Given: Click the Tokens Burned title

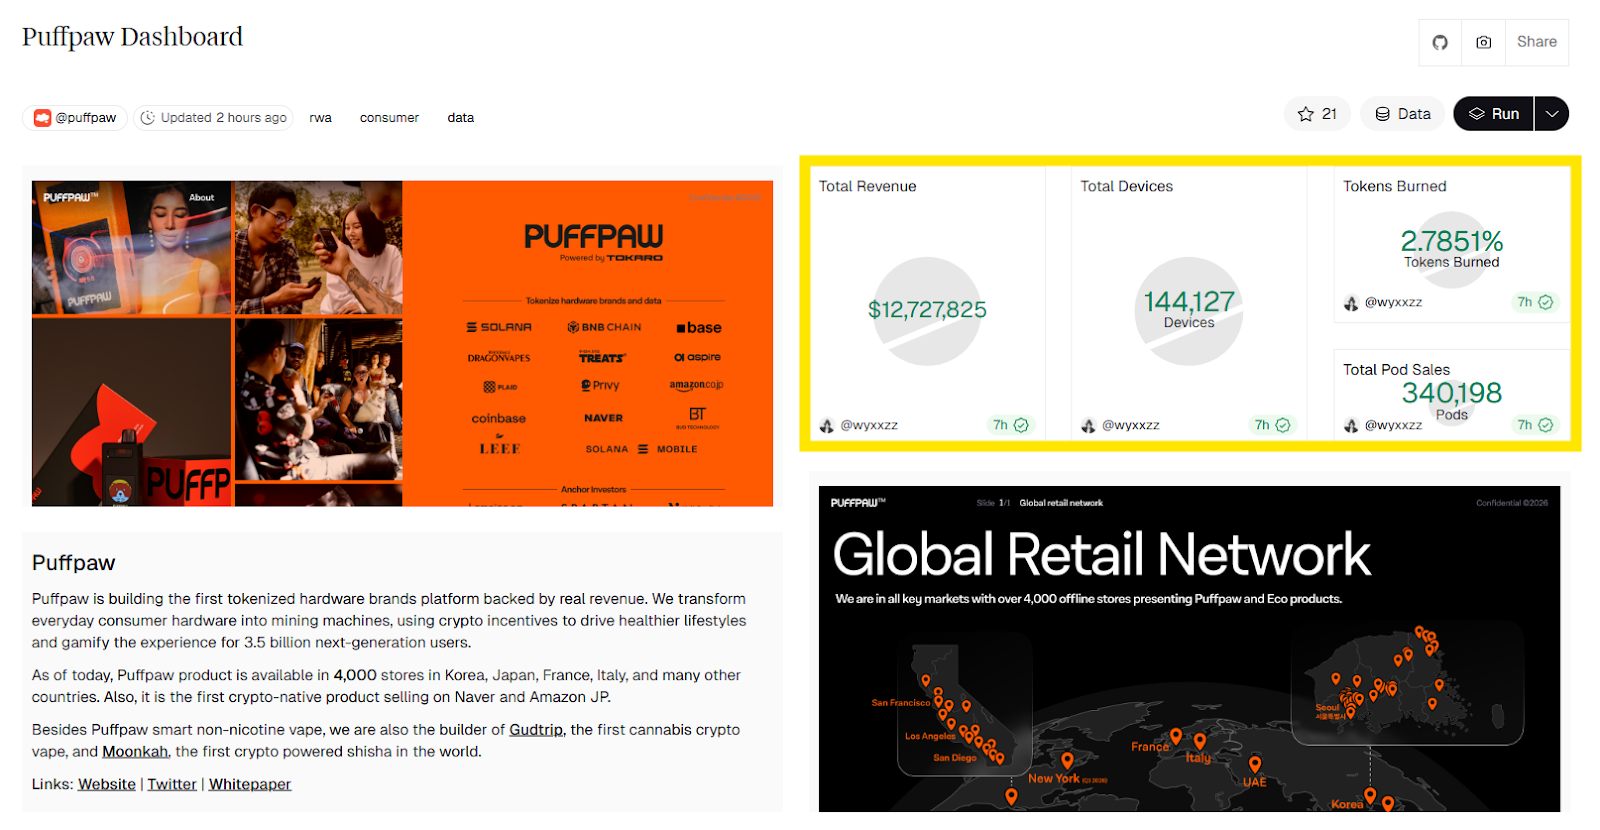Looking at the screenshot, I should click(x=1394, y=186).
